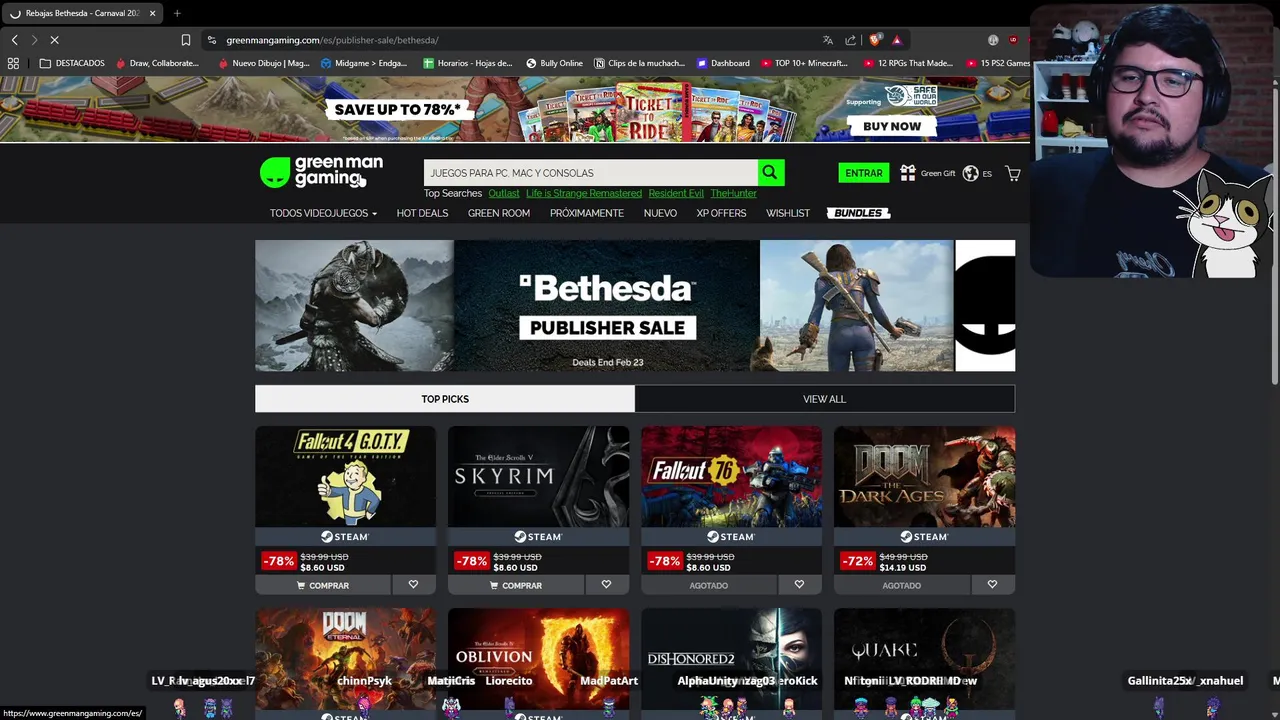Open the PRÓXIMAMENTE menu item
The height and width of the screenshot is (720, 1280).
[587, 213]
